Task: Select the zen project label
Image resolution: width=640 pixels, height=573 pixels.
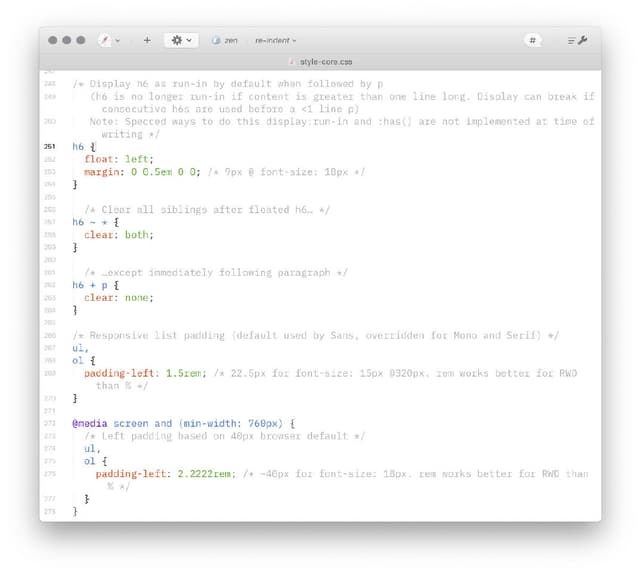Action: [231, 40]
